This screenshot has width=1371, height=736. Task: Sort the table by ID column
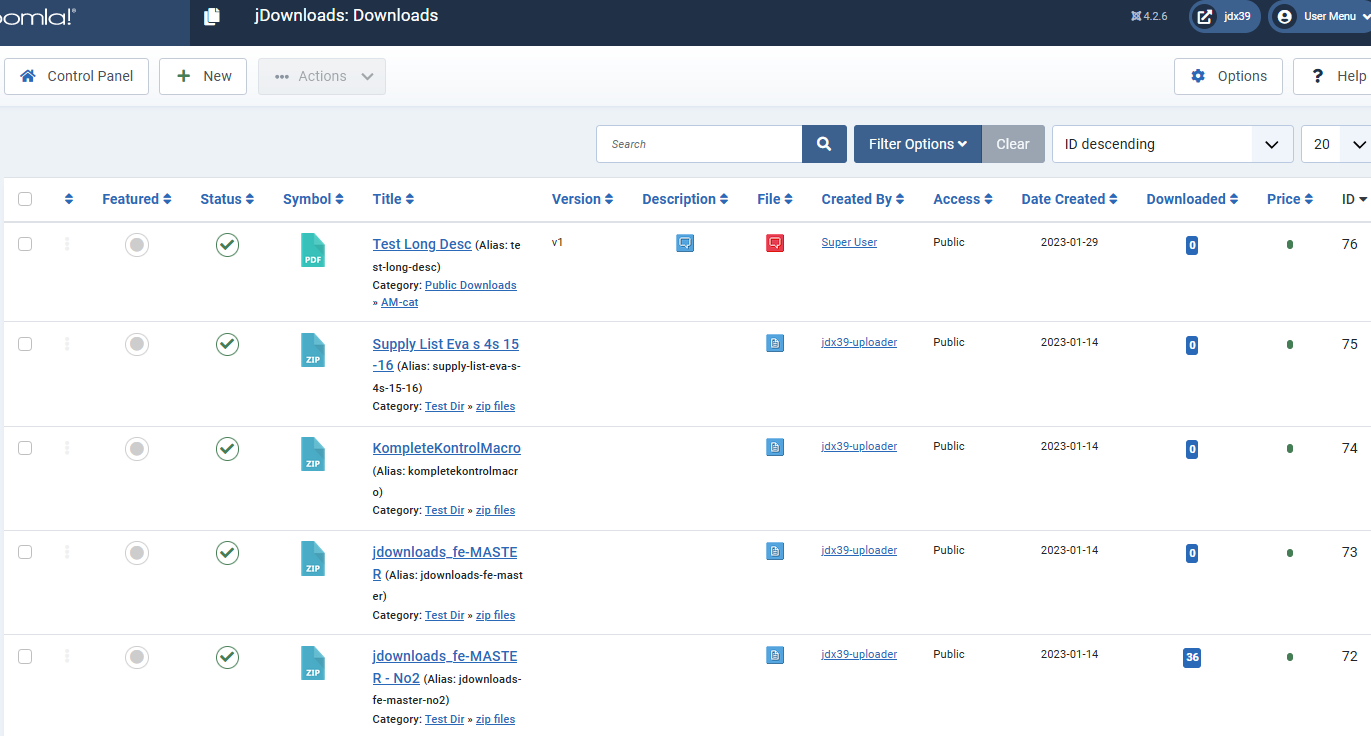point(1355,199)
